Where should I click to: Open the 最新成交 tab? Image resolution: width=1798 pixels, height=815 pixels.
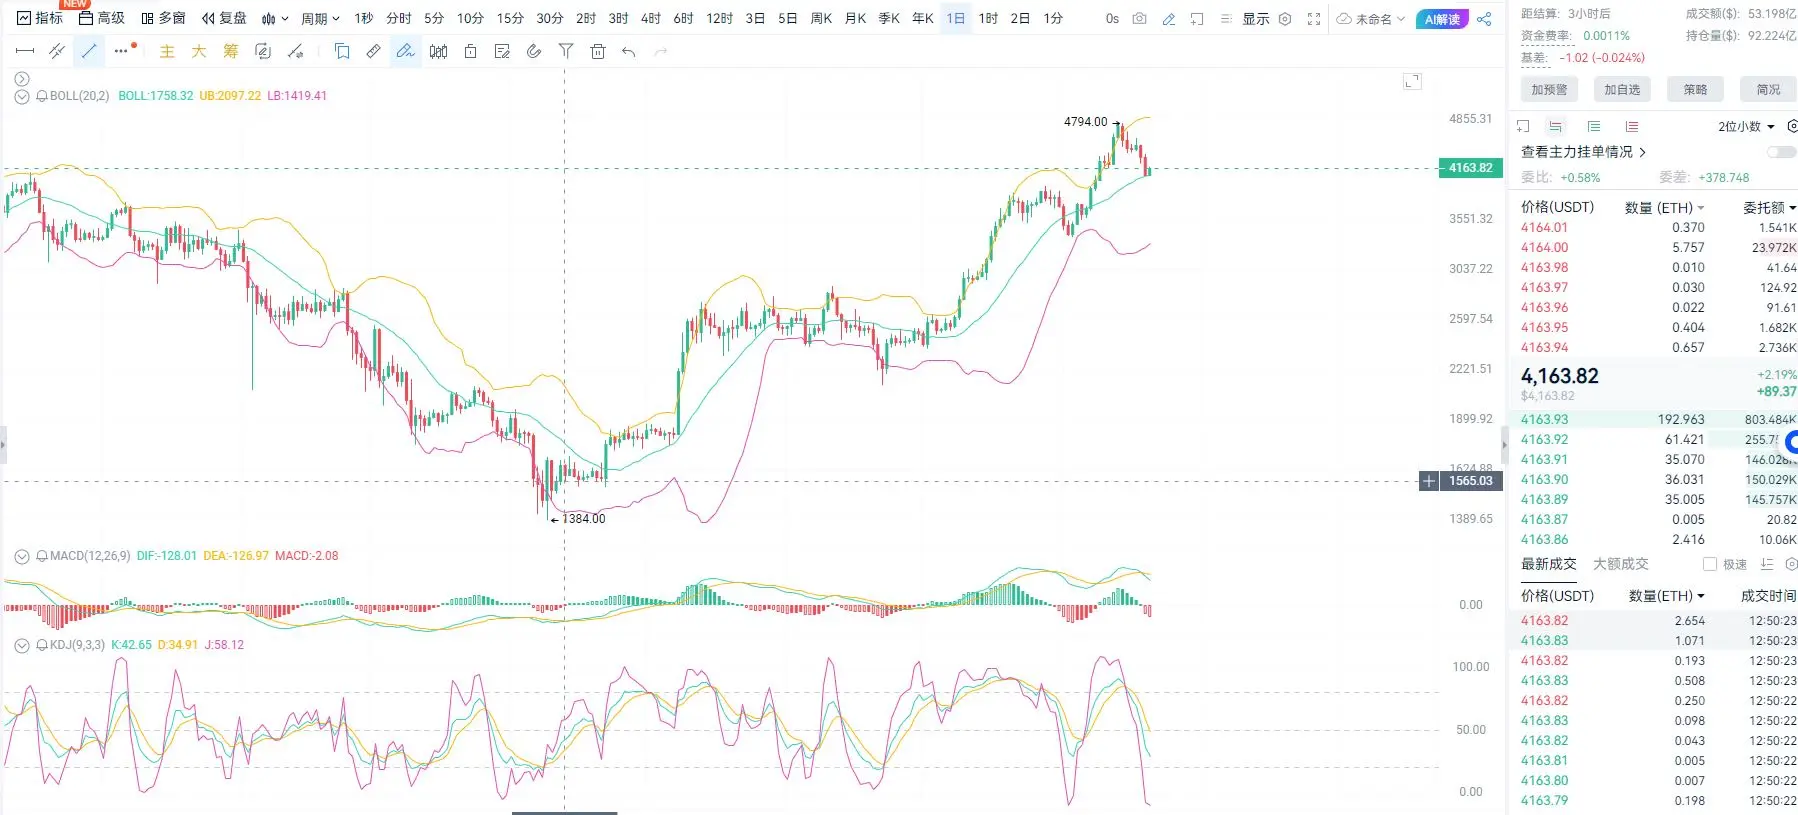[1548, 564]
